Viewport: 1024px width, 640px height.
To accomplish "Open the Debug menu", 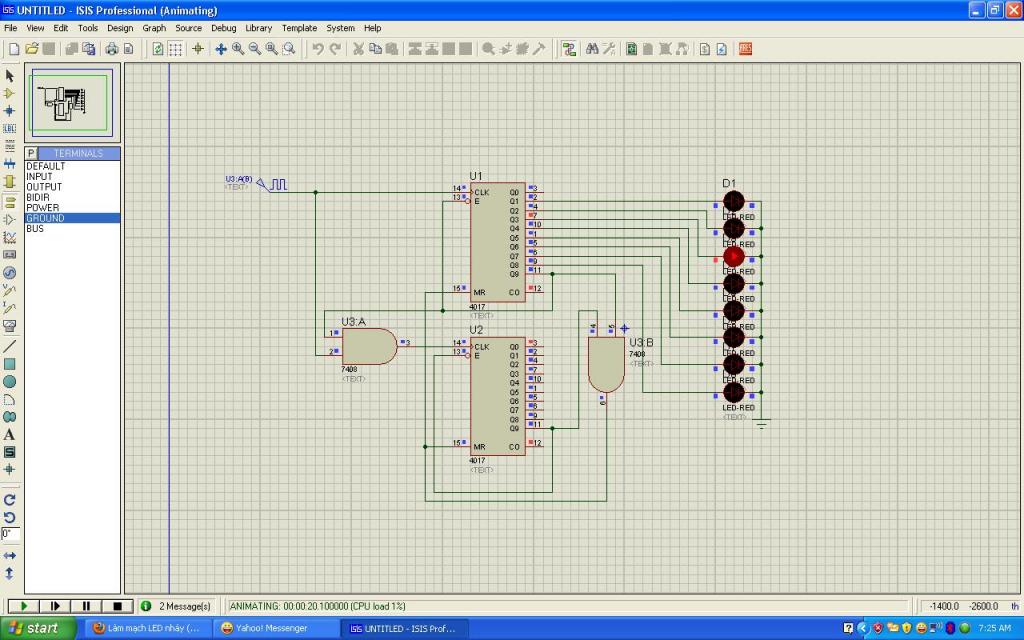I will 223,28.
